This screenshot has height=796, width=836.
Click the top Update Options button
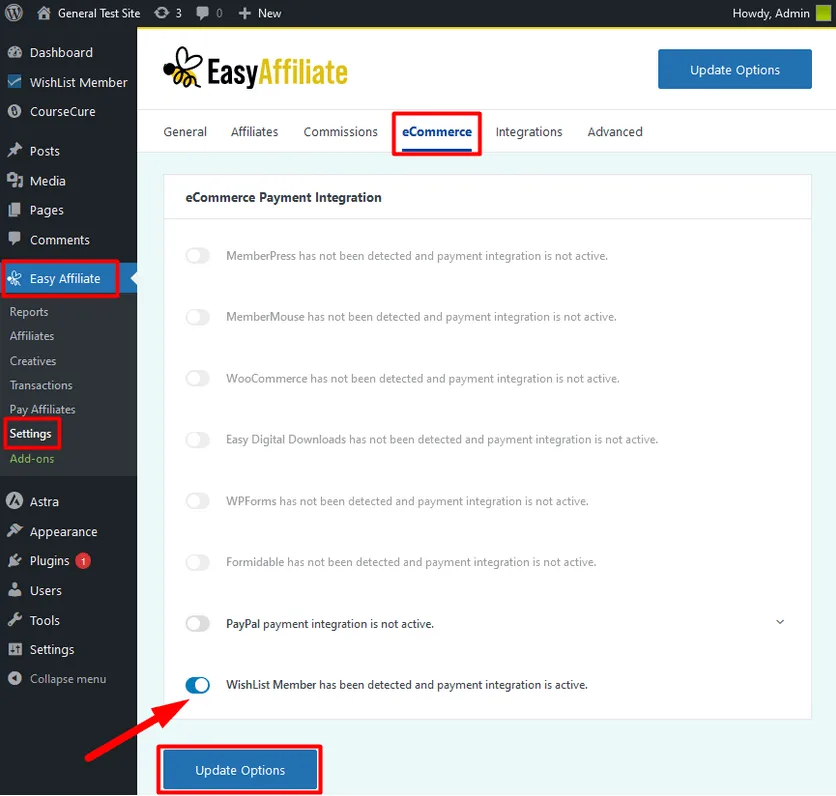coord(735,69)
